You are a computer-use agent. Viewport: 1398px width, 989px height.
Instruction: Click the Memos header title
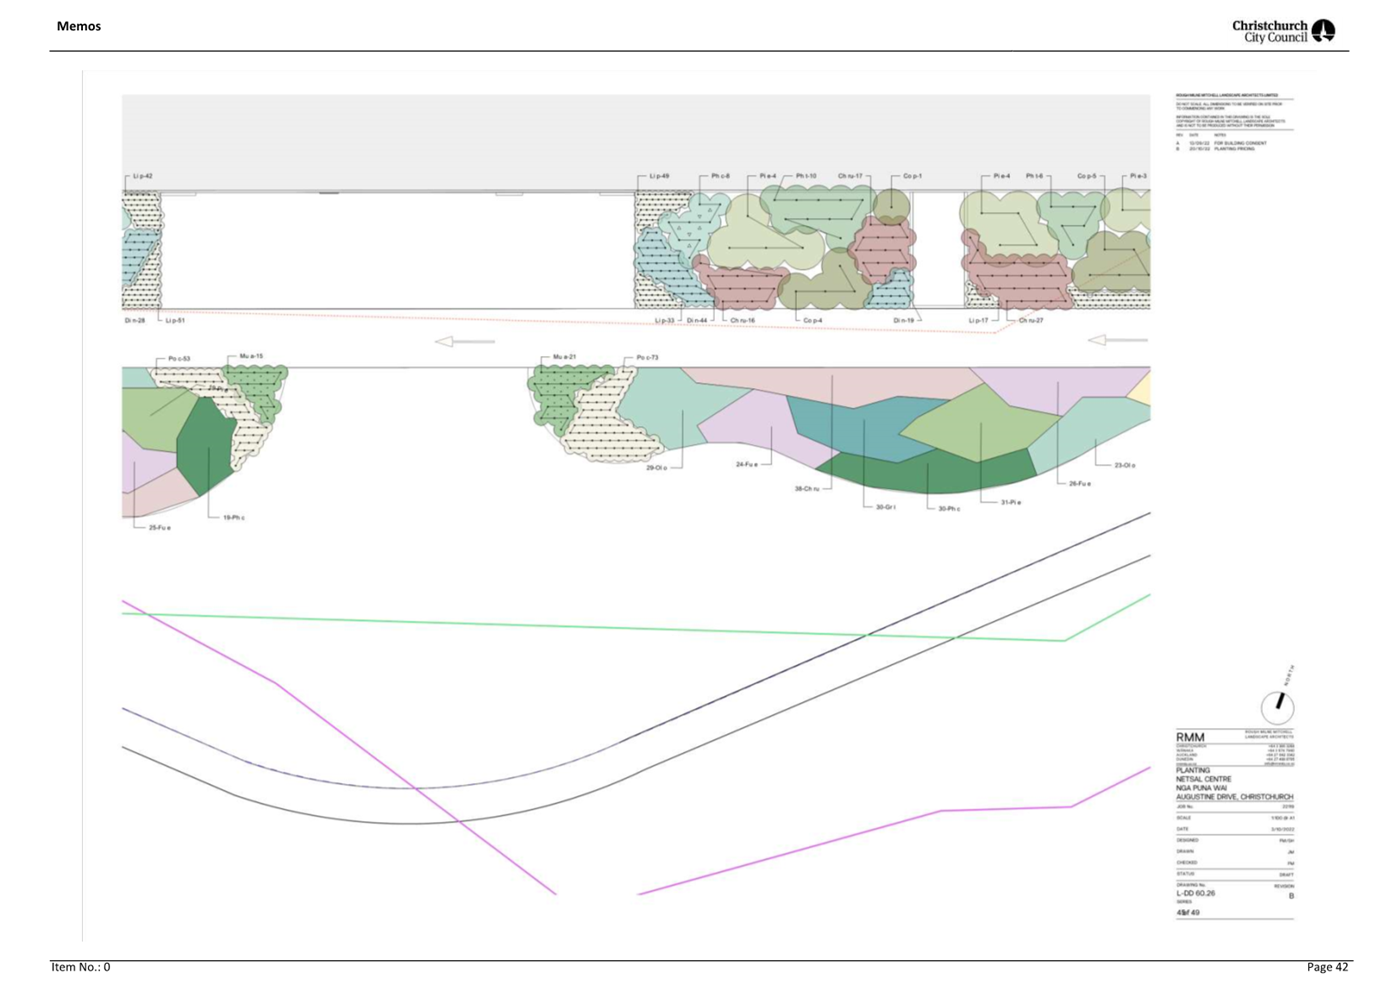(x=79, y=26)
